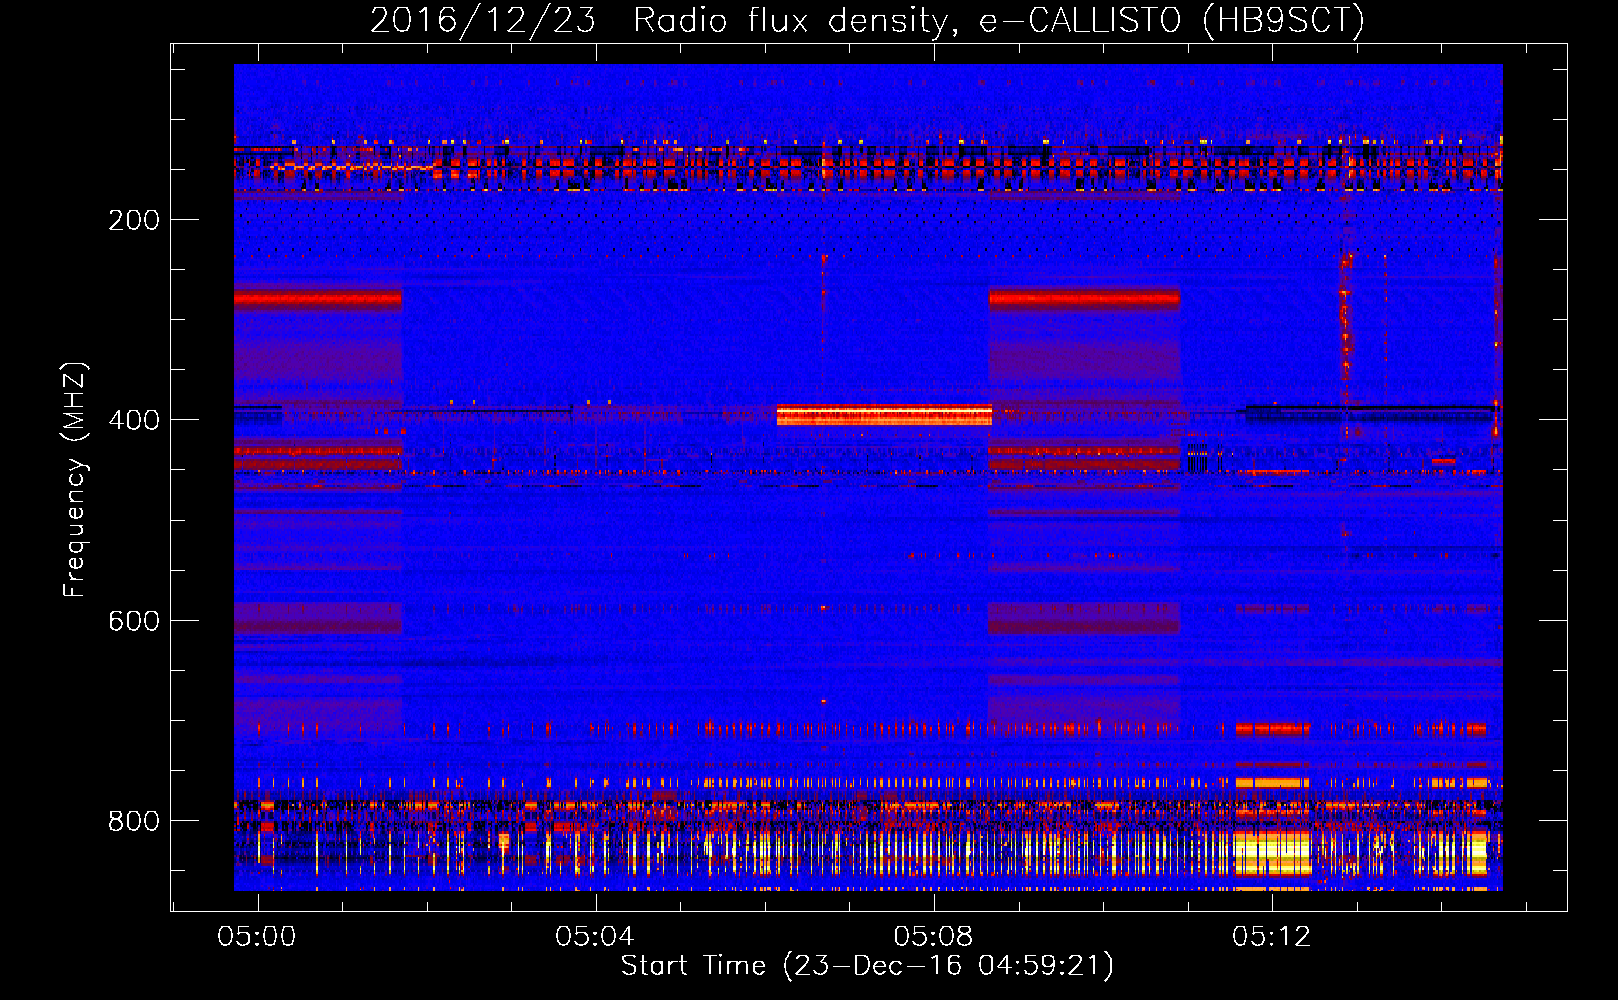Click the bright yellow block near 05:12 below 800 MHz
Screen dimensions: 1618x1000
[1272, 852]
